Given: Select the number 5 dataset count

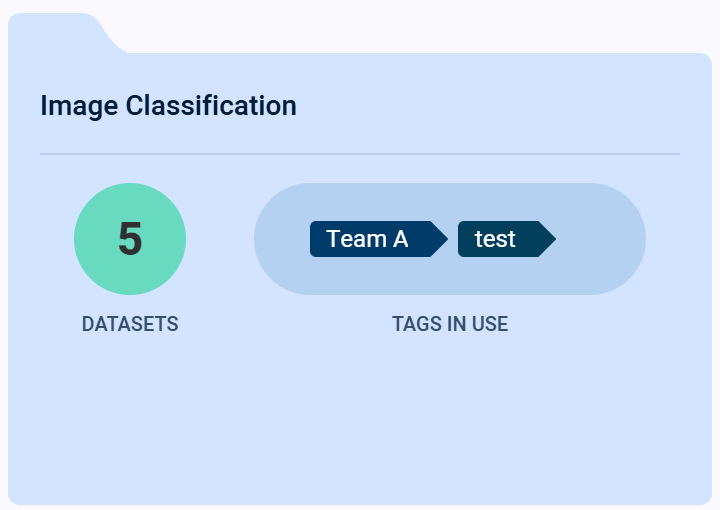Looking at the screenshot, I should (x=130, y=239).
